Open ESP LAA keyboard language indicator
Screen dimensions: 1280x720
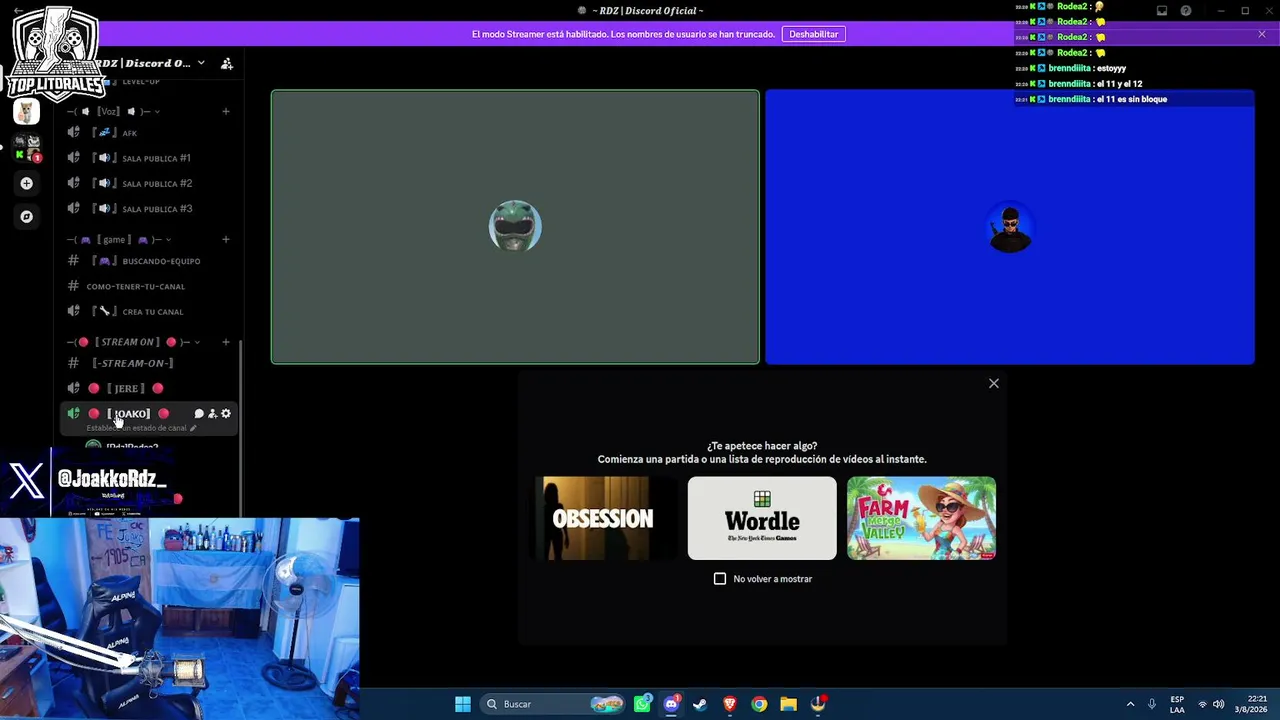coord(1177,704)
